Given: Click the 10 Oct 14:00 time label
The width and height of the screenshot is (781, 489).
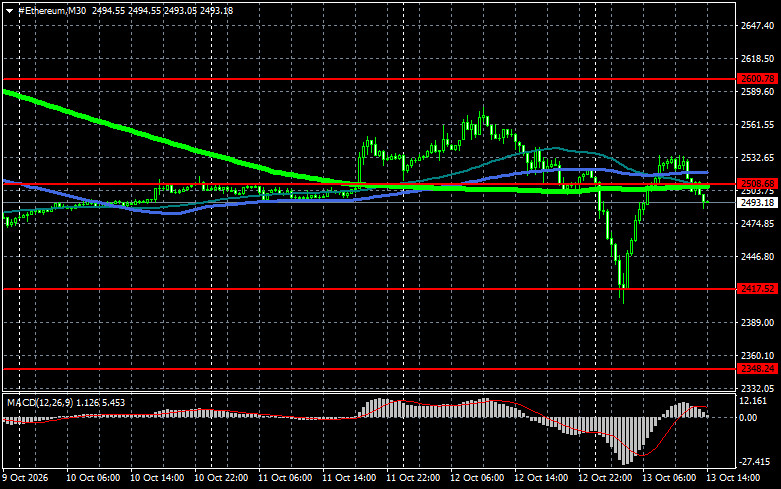Looking at the screenshot, I should coord(157,478).
